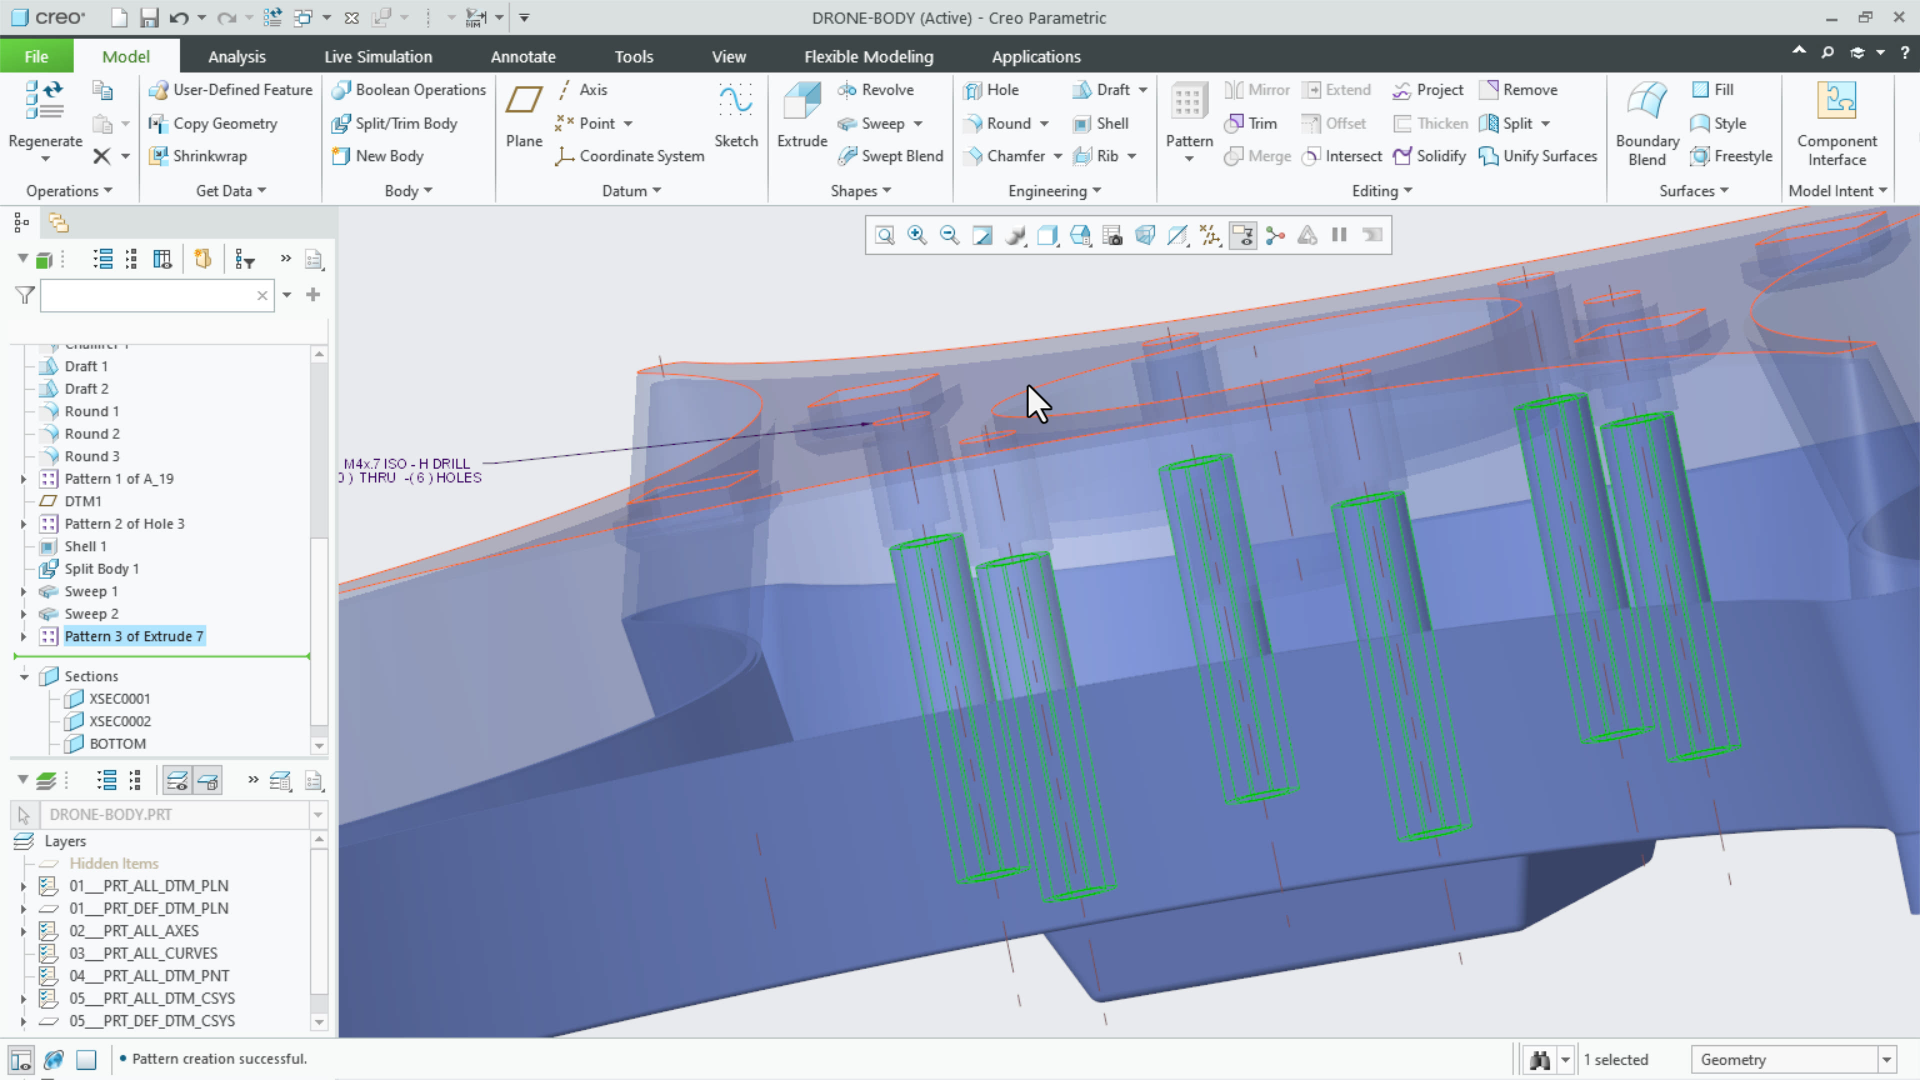The image size is (1920, 1080).
Task: Open the Analysis ribbon tab
Action: 237,56
